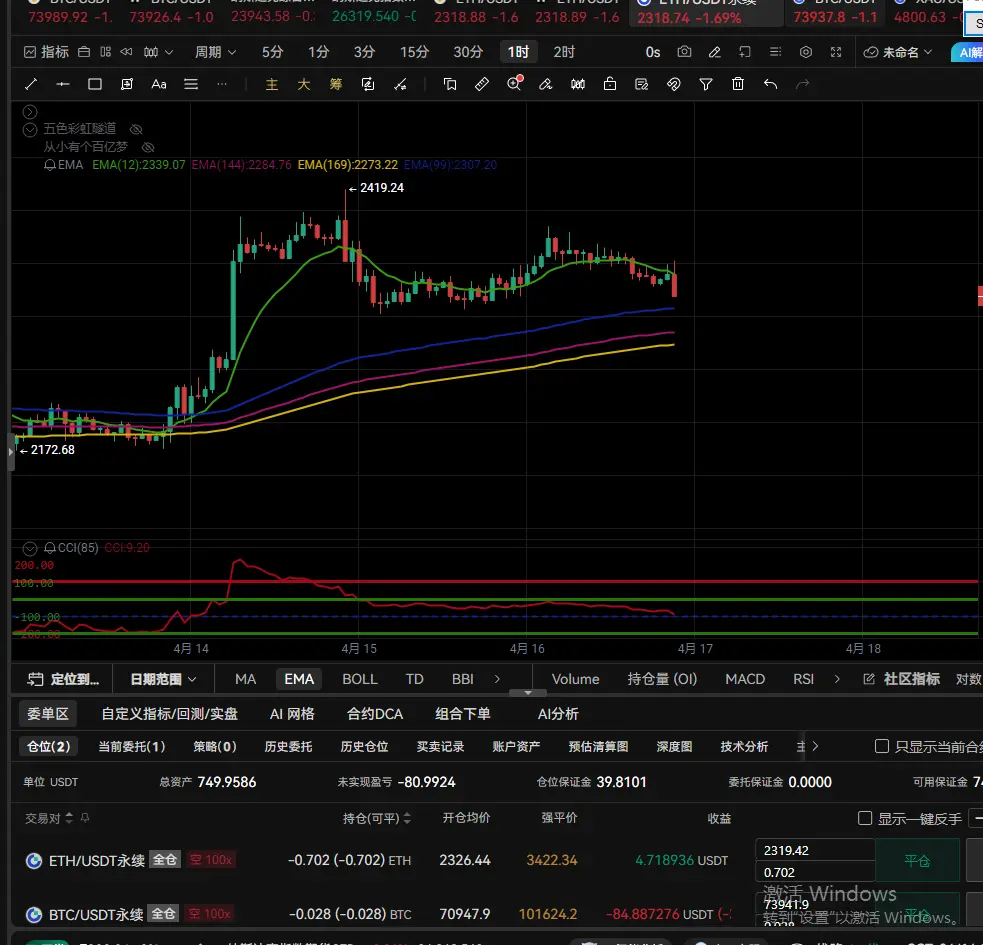Switch to the 历史委托 tab
This screenshot has width=983, height=945.
(288, 746)
